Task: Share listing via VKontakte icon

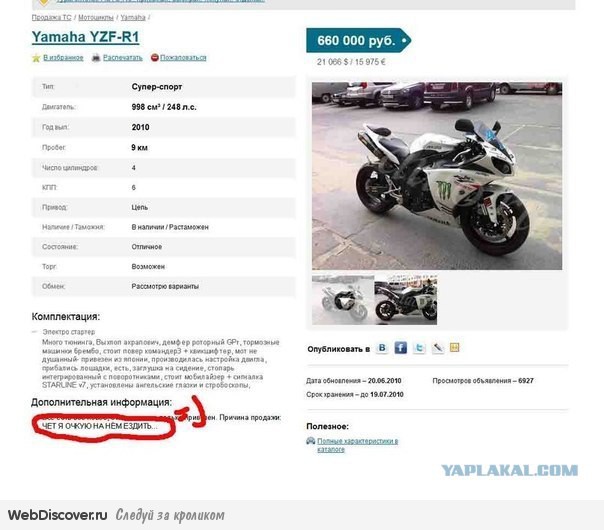Action: click(382, 348)
